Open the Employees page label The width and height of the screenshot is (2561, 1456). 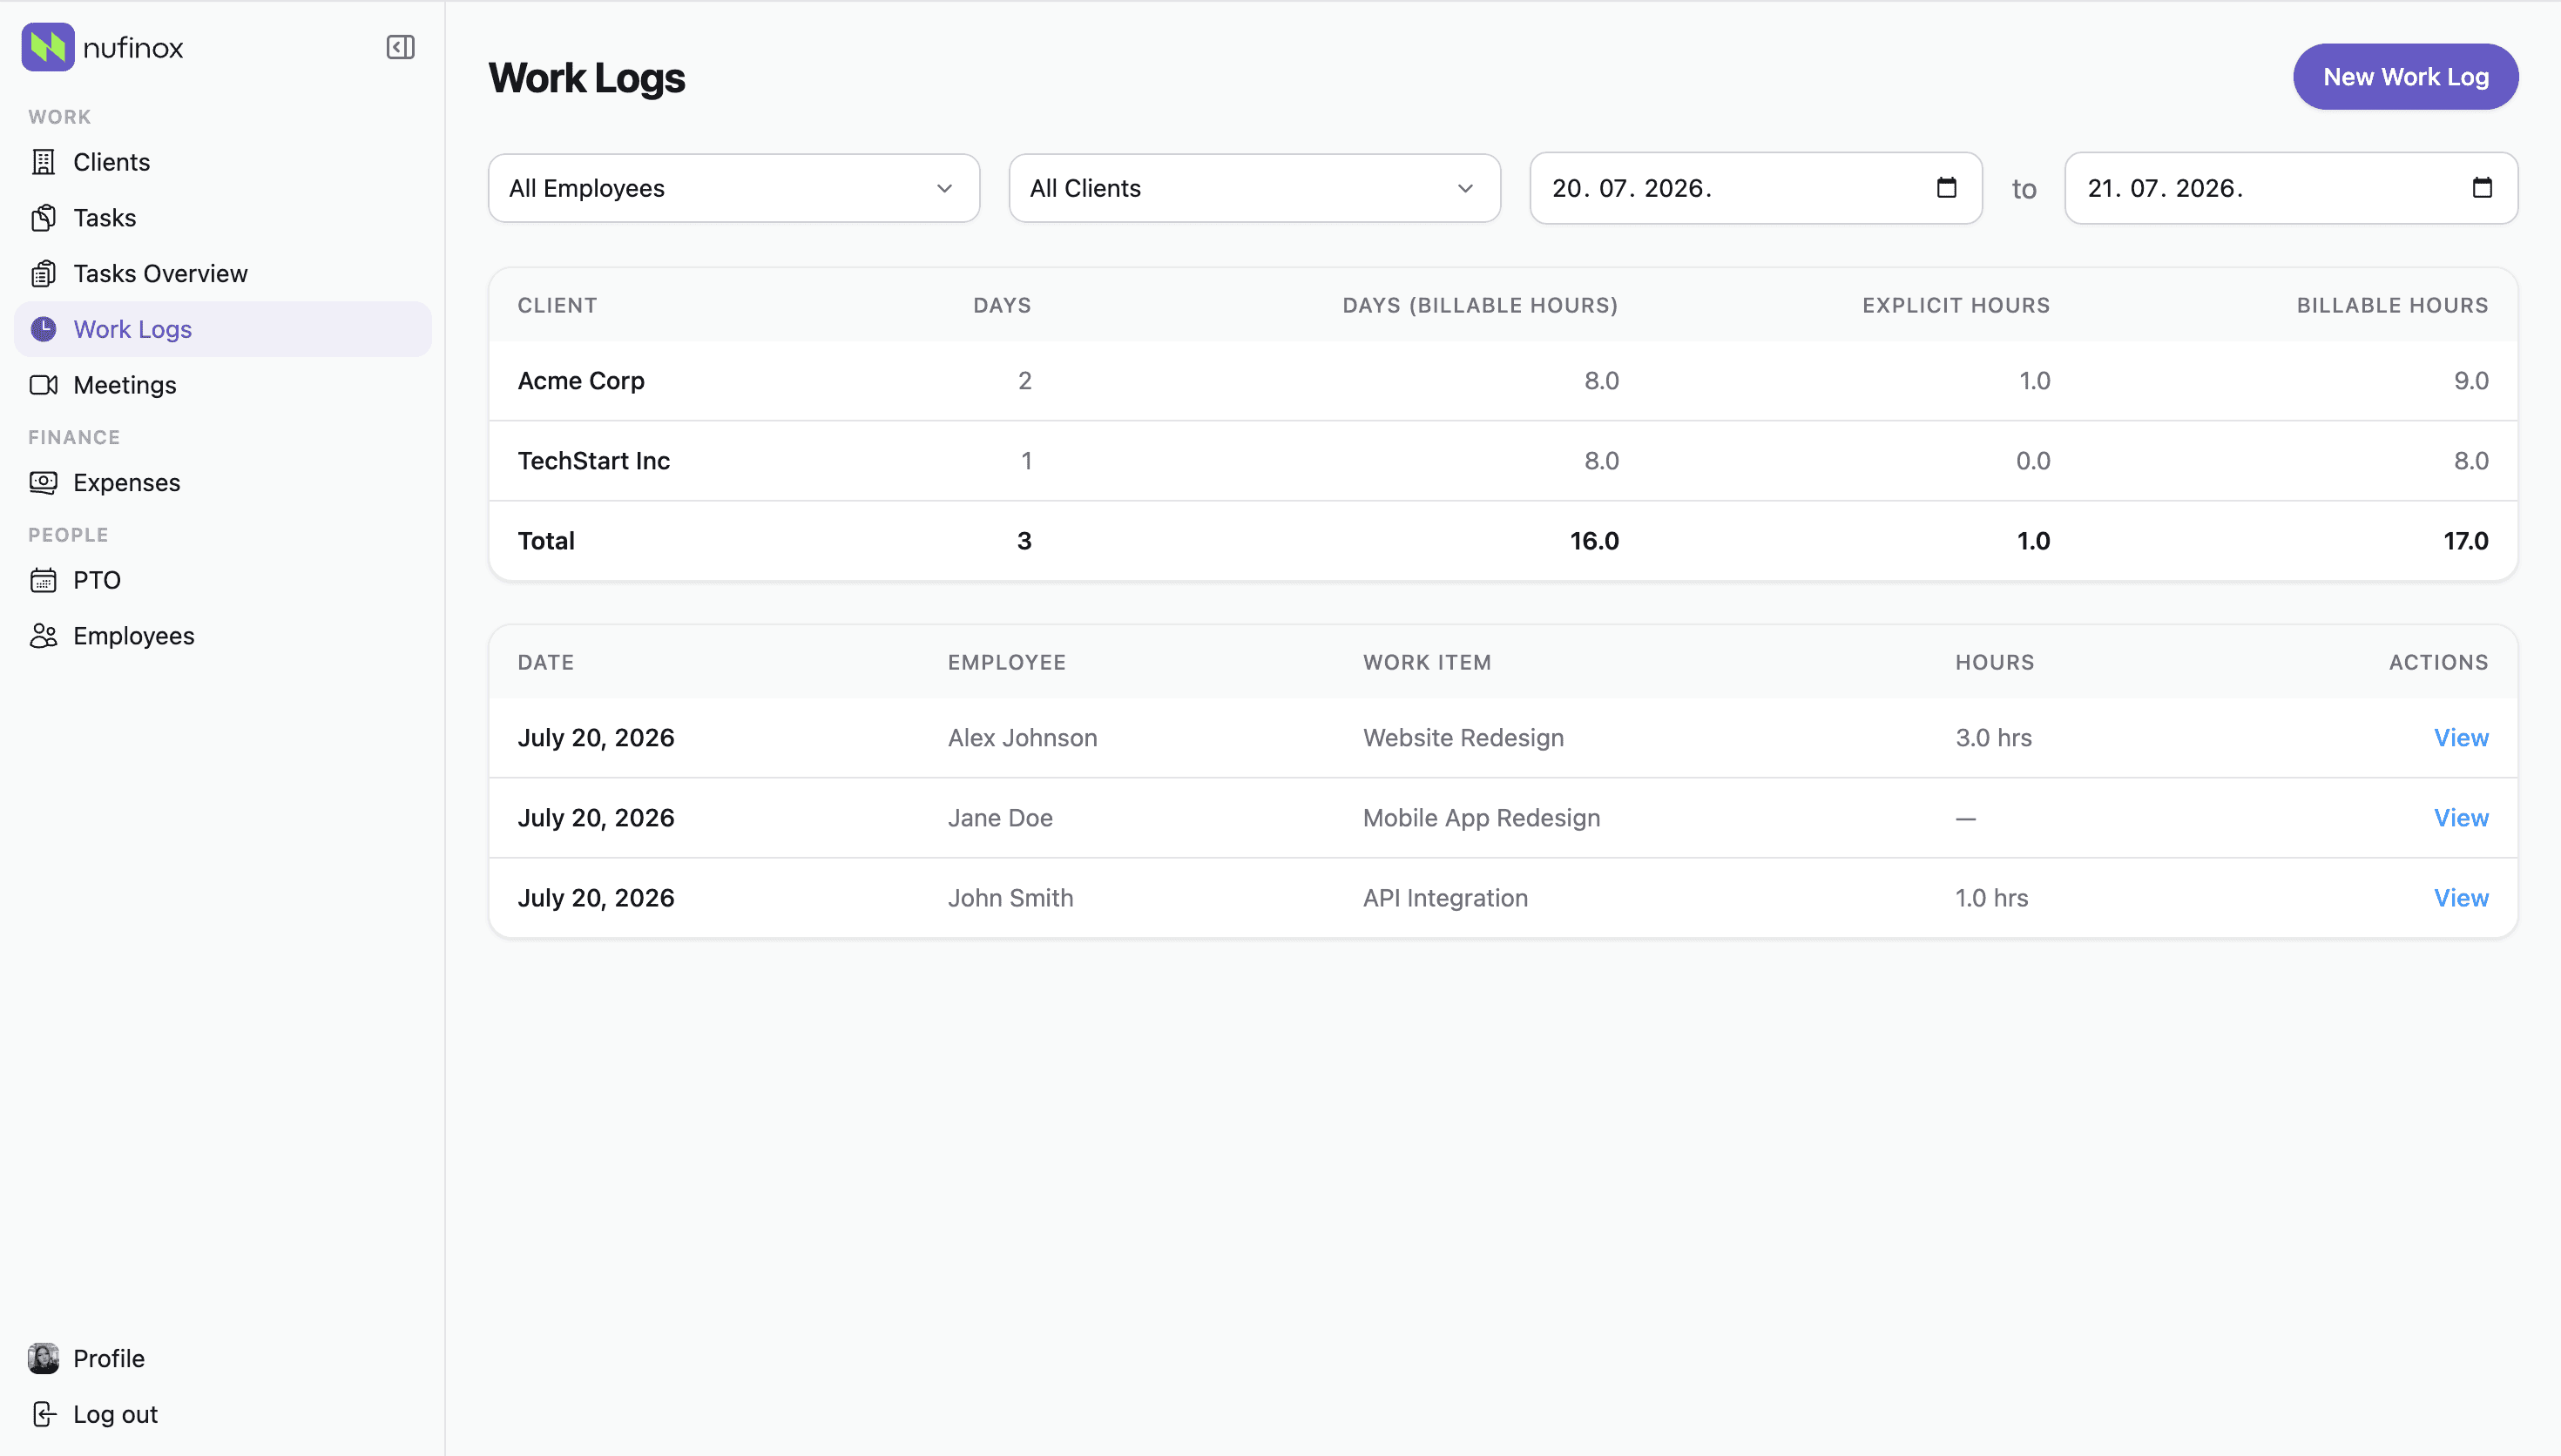tap(134, 636)
